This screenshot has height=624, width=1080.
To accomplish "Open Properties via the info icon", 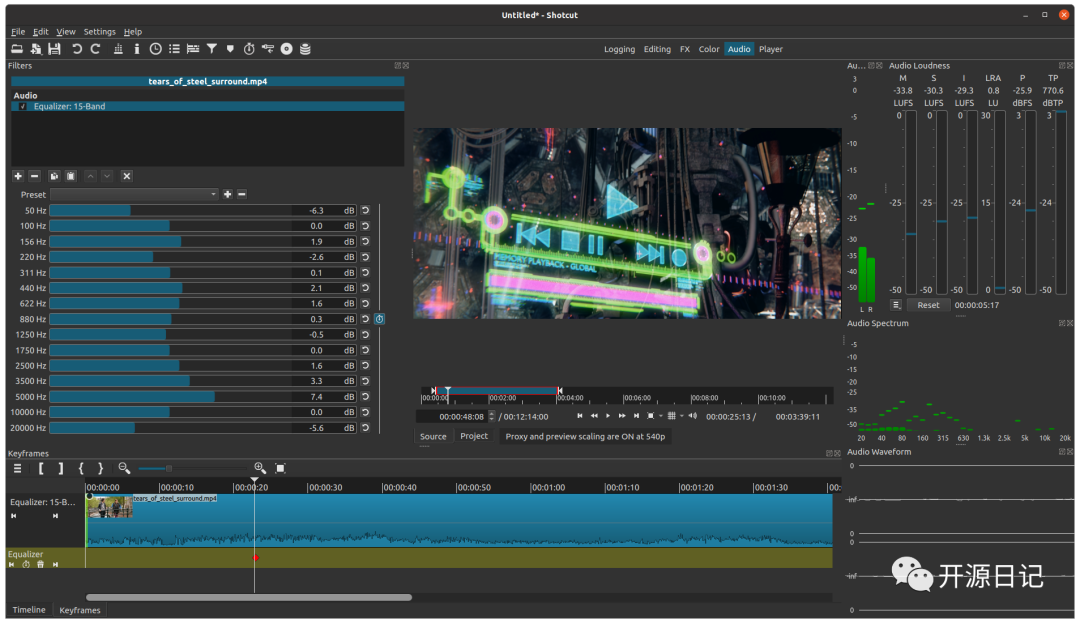I will pyautogui.click(x=136, y=49).
